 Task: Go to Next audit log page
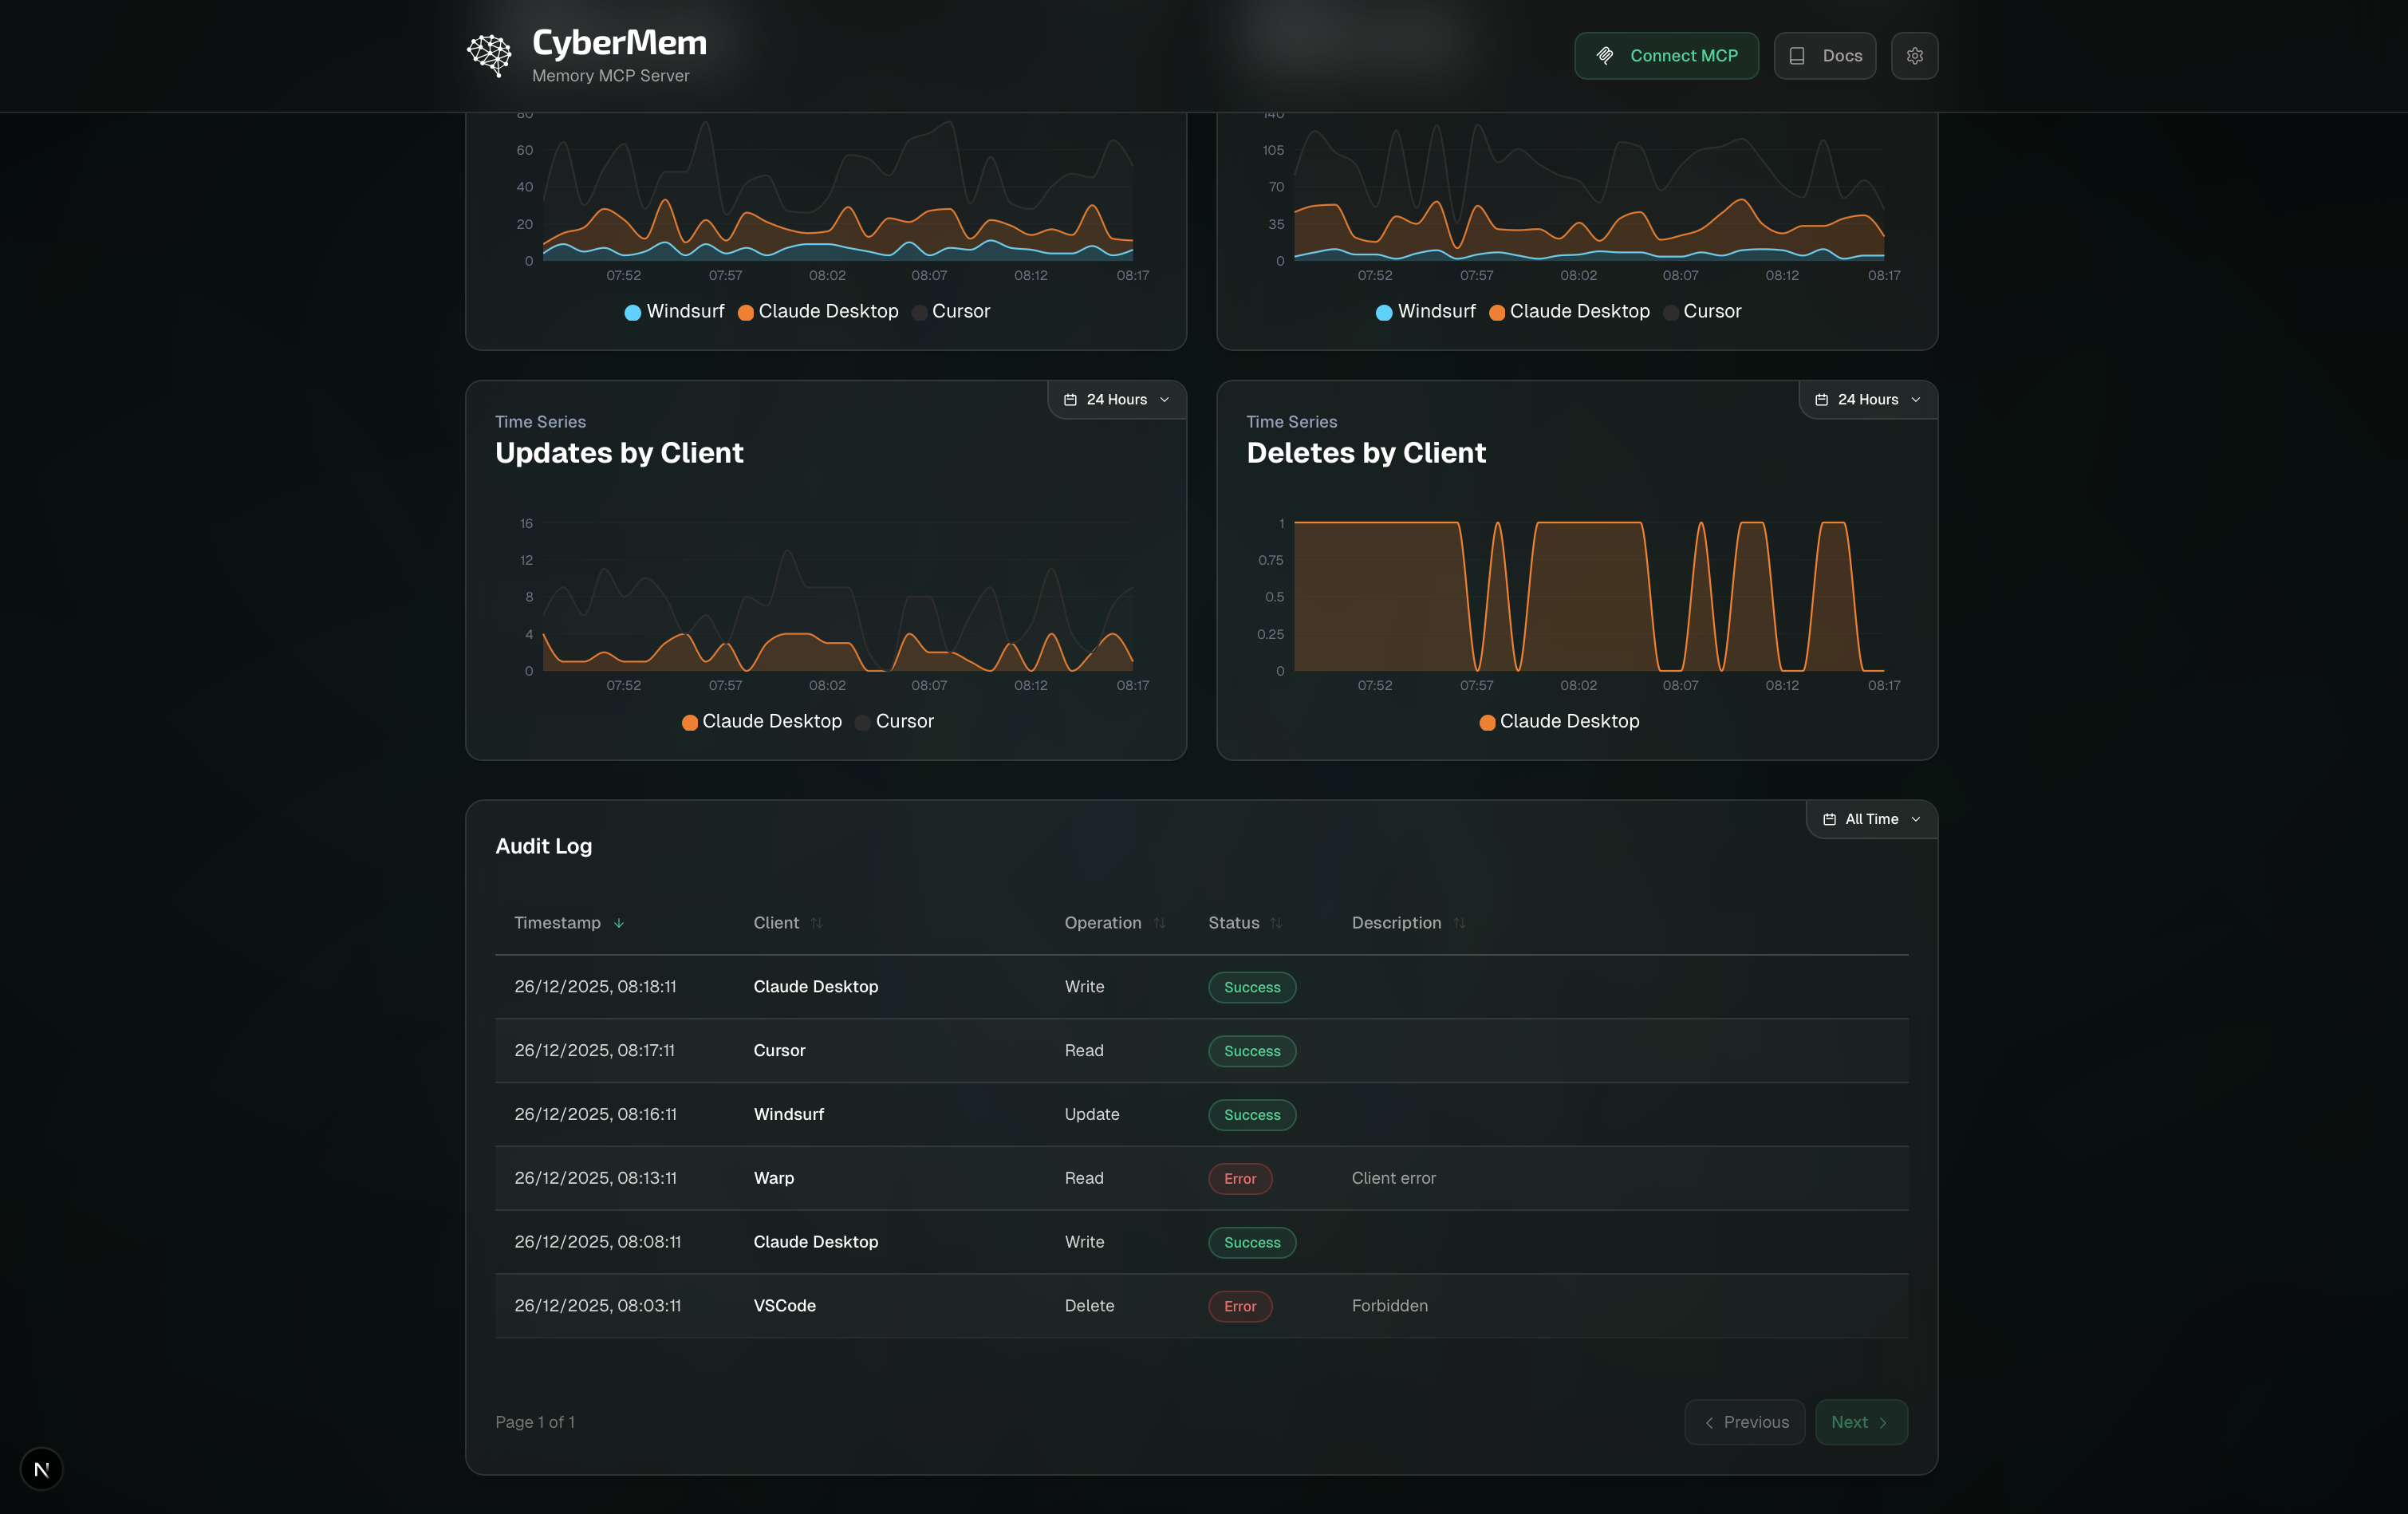[x=1860, y=1422]
